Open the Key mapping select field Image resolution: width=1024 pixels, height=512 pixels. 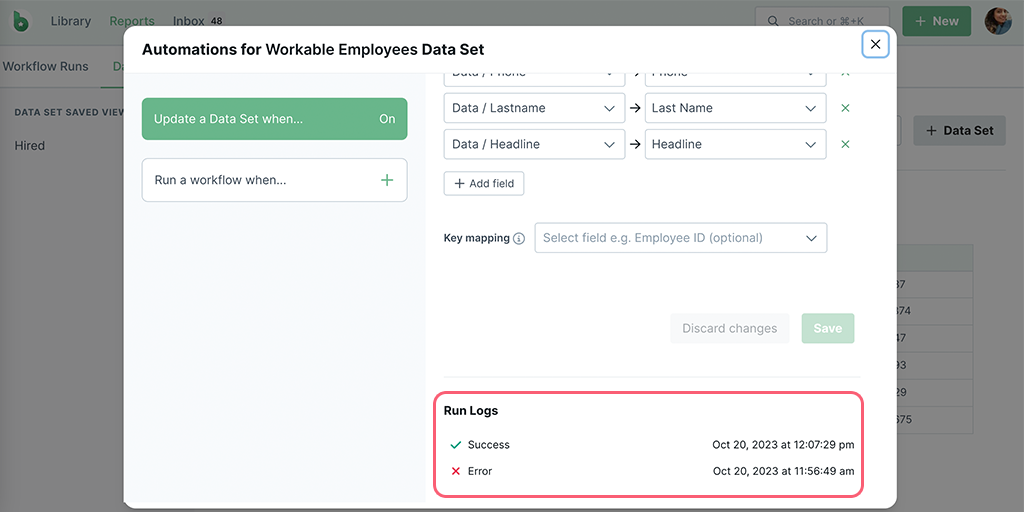click(680, 238)
